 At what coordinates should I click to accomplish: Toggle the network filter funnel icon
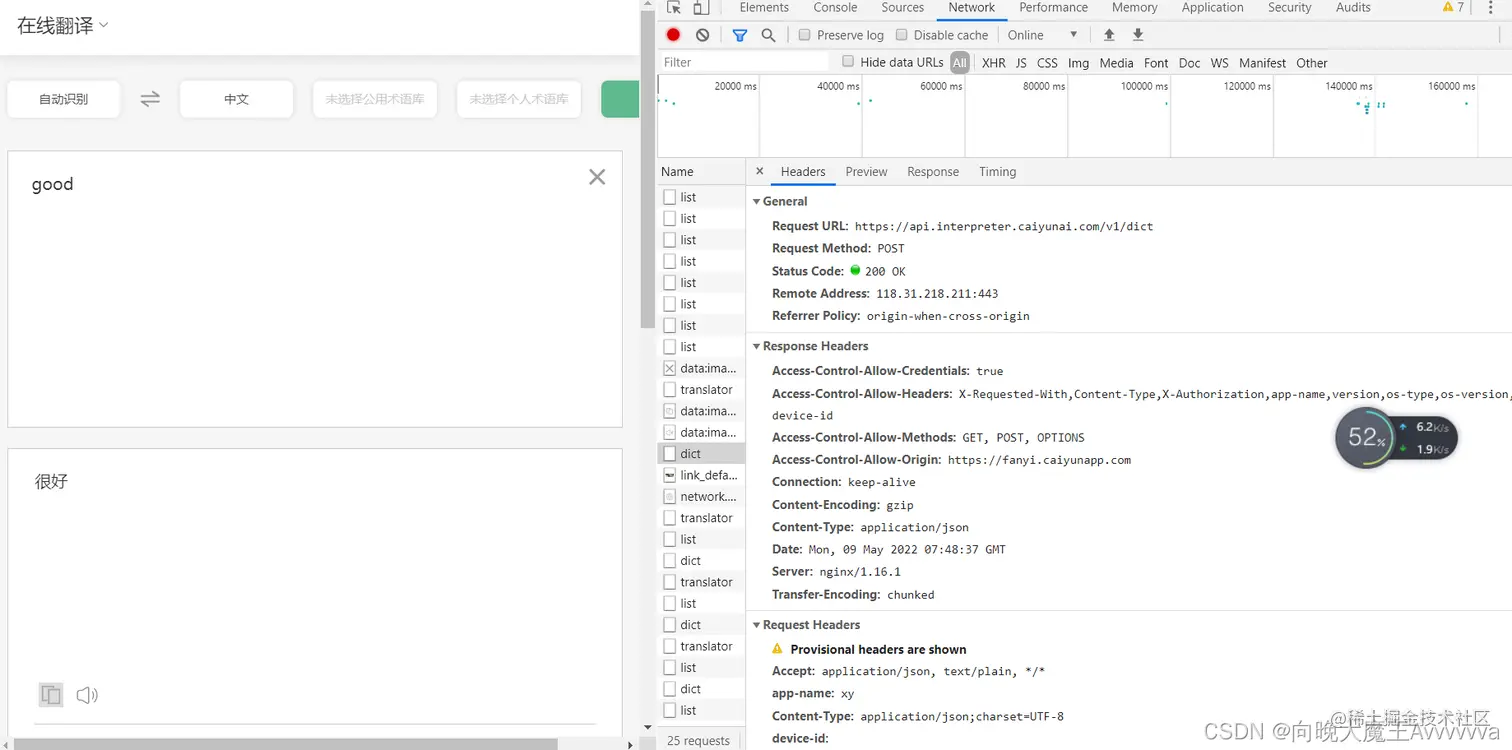click(x=740, y=35)
